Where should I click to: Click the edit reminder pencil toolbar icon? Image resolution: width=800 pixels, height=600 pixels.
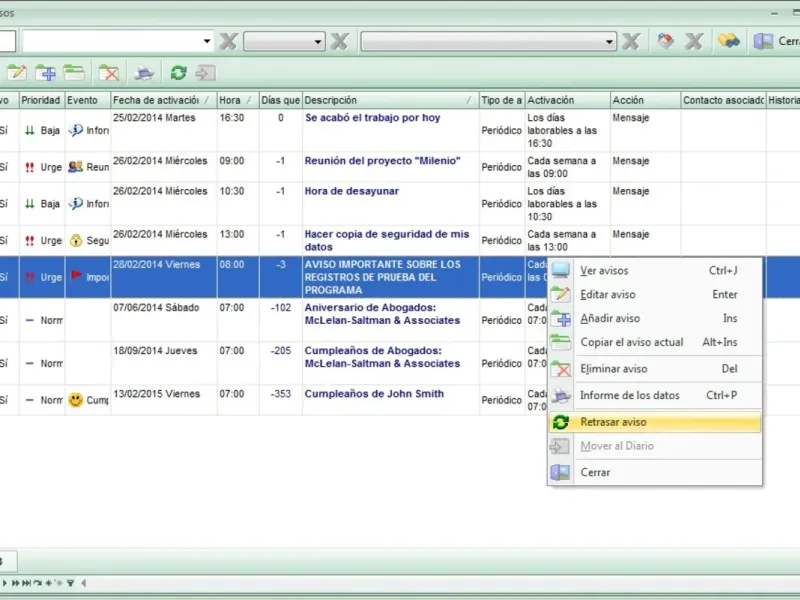tap(17, 73)
